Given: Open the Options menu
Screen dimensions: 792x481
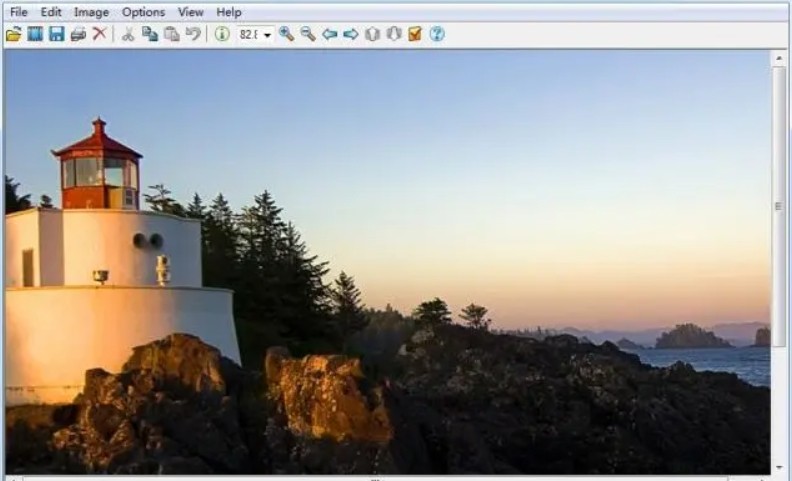Looking at the screenshot, I should [143, 12].
